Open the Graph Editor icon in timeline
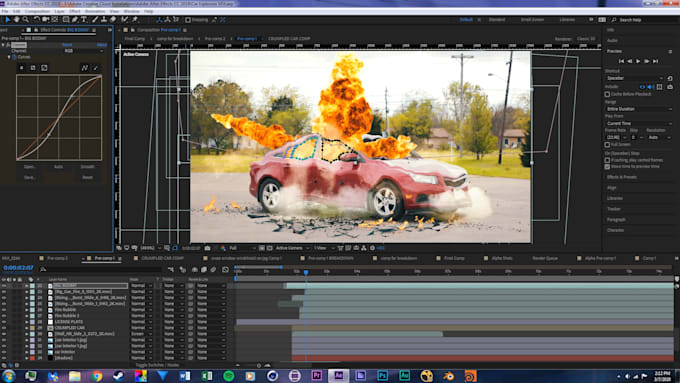The image size is (680, 383). 225,269
